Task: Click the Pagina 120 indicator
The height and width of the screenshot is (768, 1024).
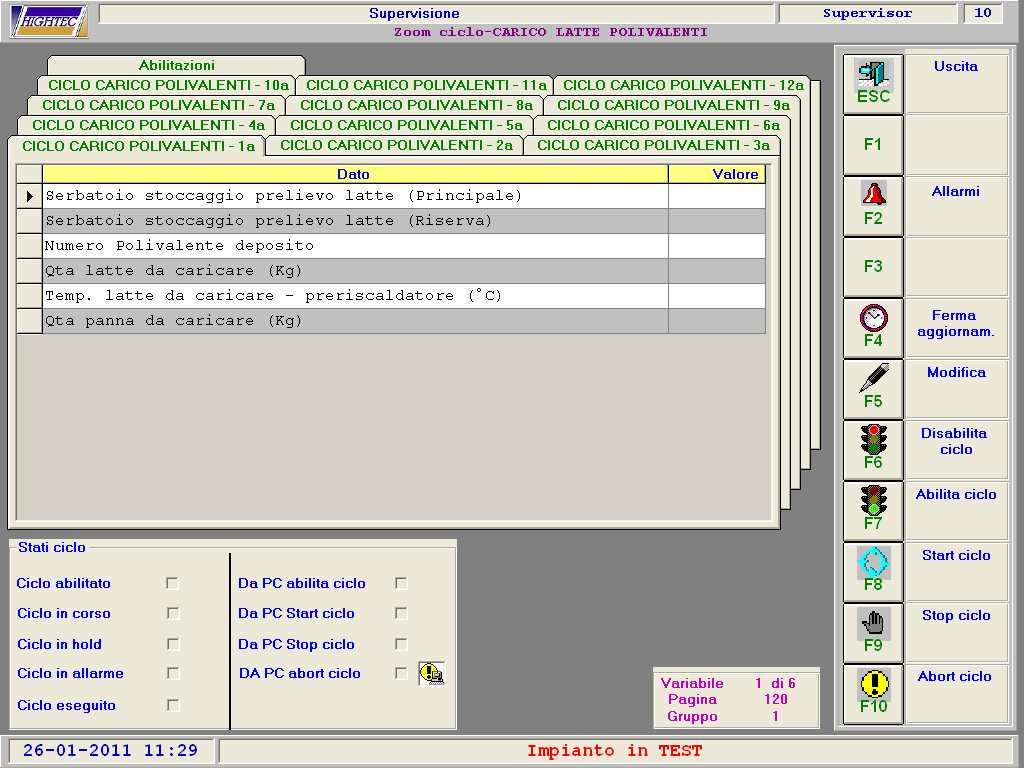Action: pyautogui.click(x=727, y=699)
